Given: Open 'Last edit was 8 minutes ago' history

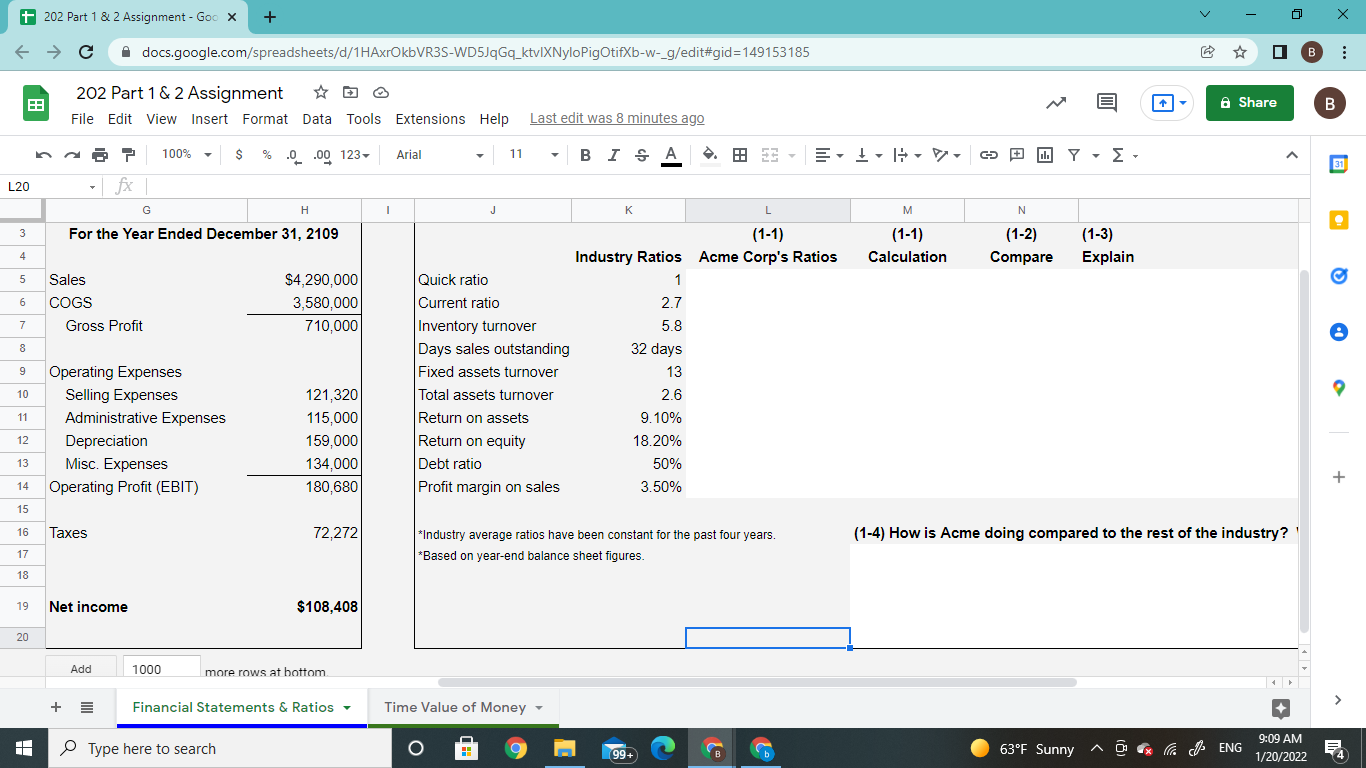Looking at the screenshot, I should [x=616, y=118].
